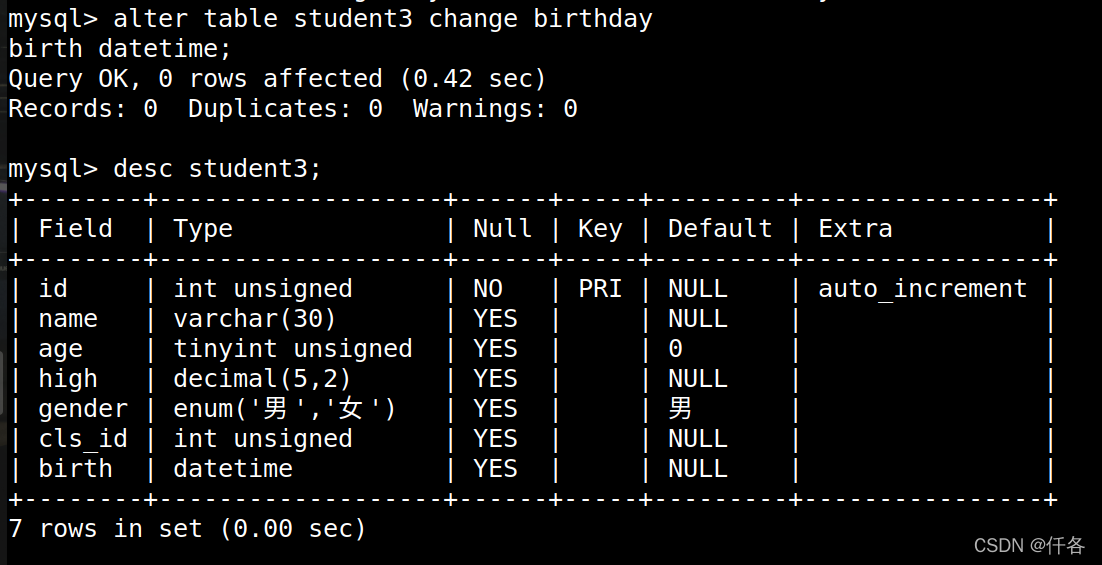Click the 'datetime' type in birth row

(x=233, y=469)
